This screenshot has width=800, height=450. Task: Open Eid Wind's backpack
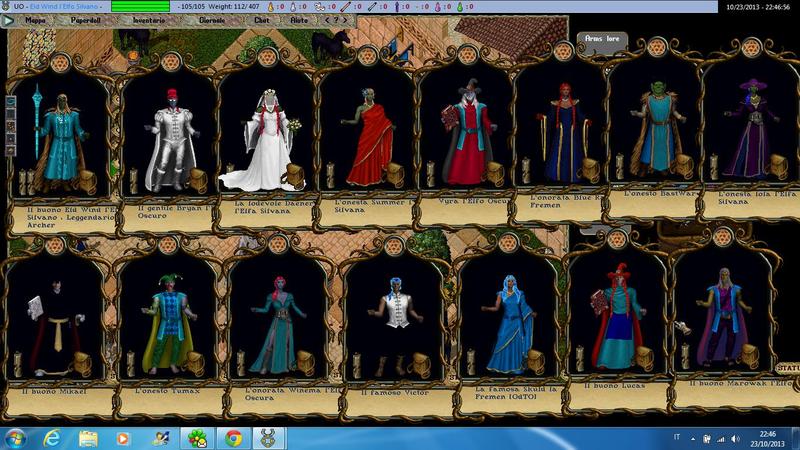[x=87, y=181]
